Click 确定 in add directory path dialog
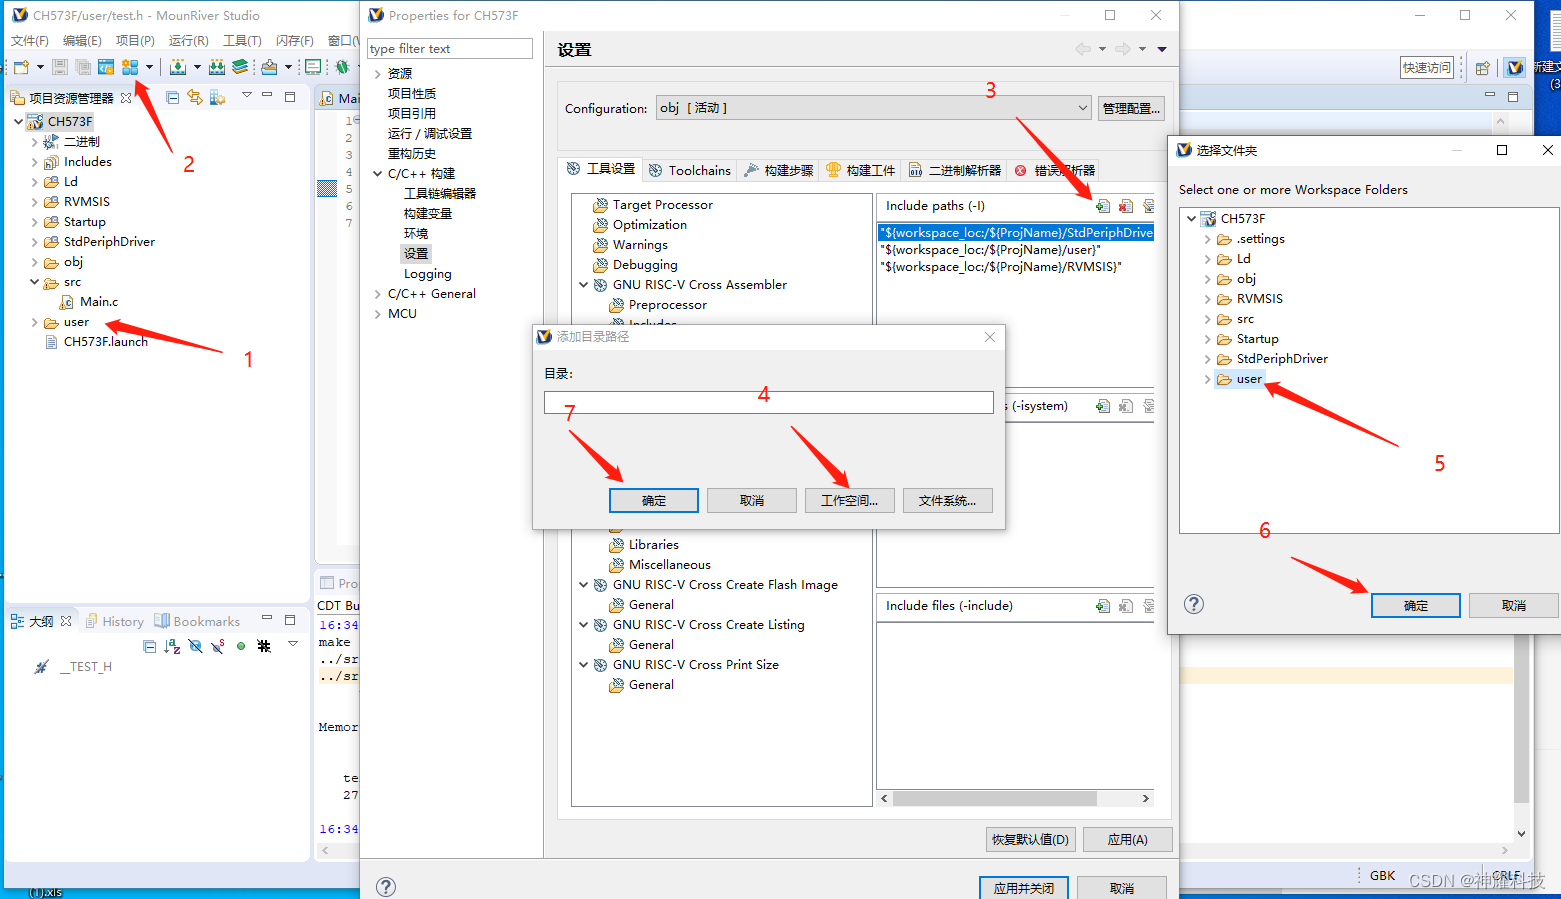The width and height of the screenshot is (1561, 899). 654,500
